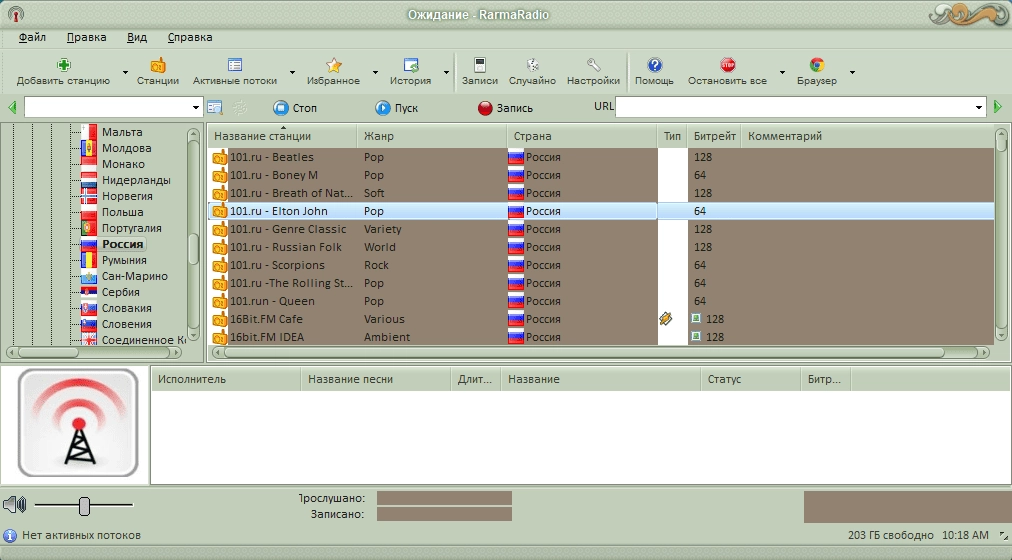Click the station list vertical scrollbar
The width and height of the screenshot is (1012, 560).
(1001, 235)
